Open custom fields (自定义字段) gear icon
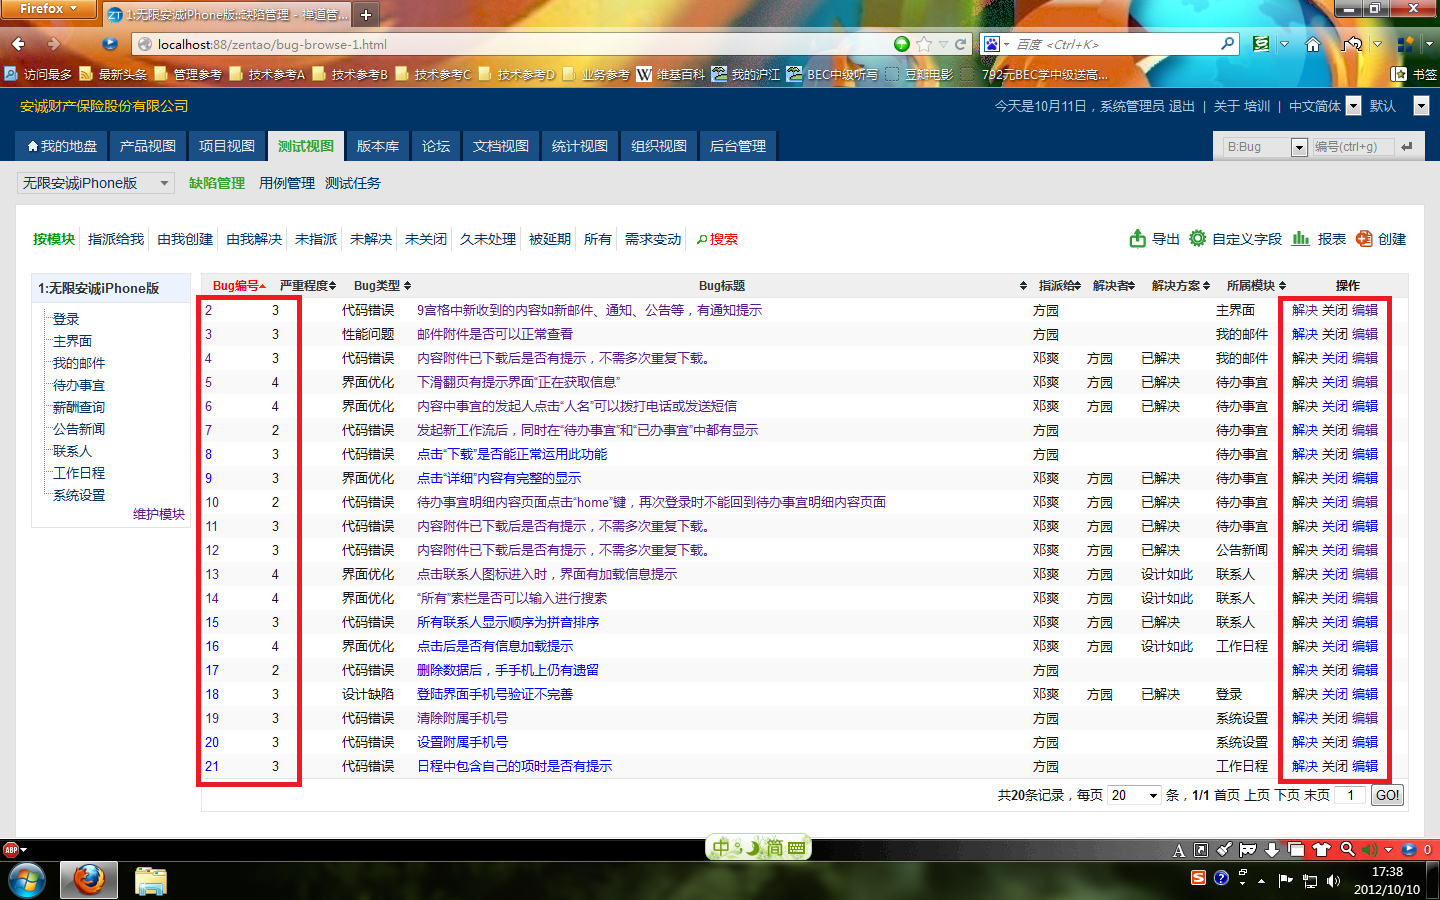This screenshot has width=1440, height=900. tap(1197, 239)
